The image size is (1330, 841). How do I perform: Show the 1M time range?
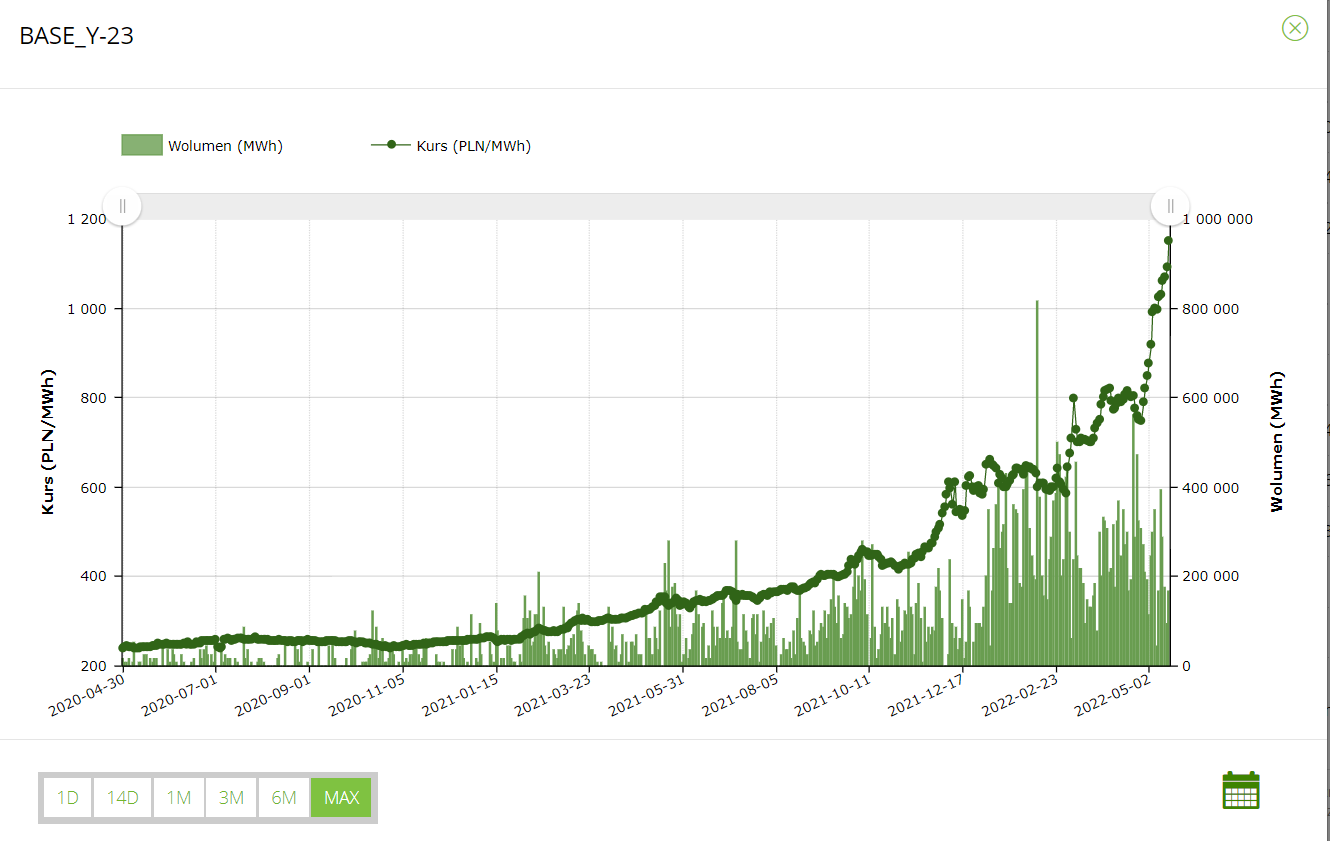coord(179,798)
